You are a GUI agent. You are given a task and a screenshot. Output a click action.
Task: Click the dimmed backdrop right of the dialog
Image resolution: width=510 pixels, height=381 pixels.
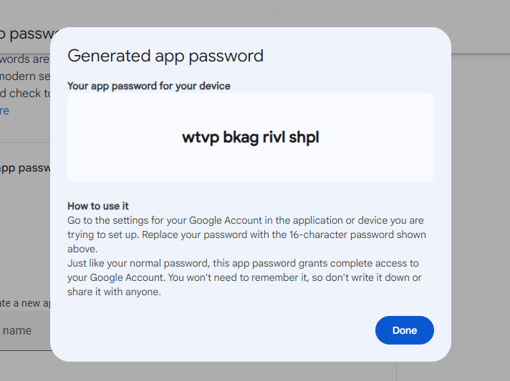click(481, 200)
